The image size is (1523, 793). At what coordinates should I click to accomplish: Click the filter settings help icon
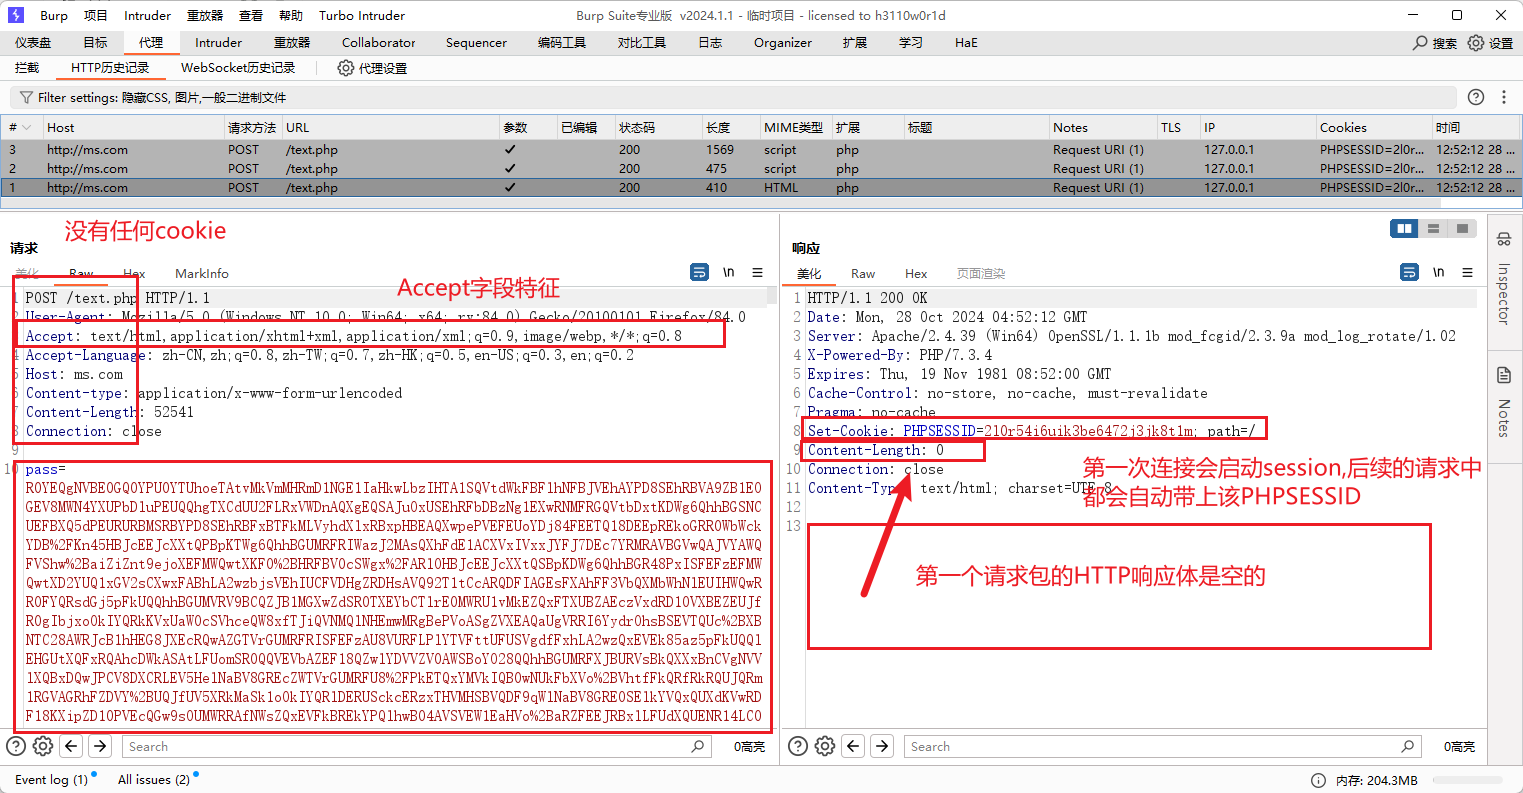click(1475, 97)
